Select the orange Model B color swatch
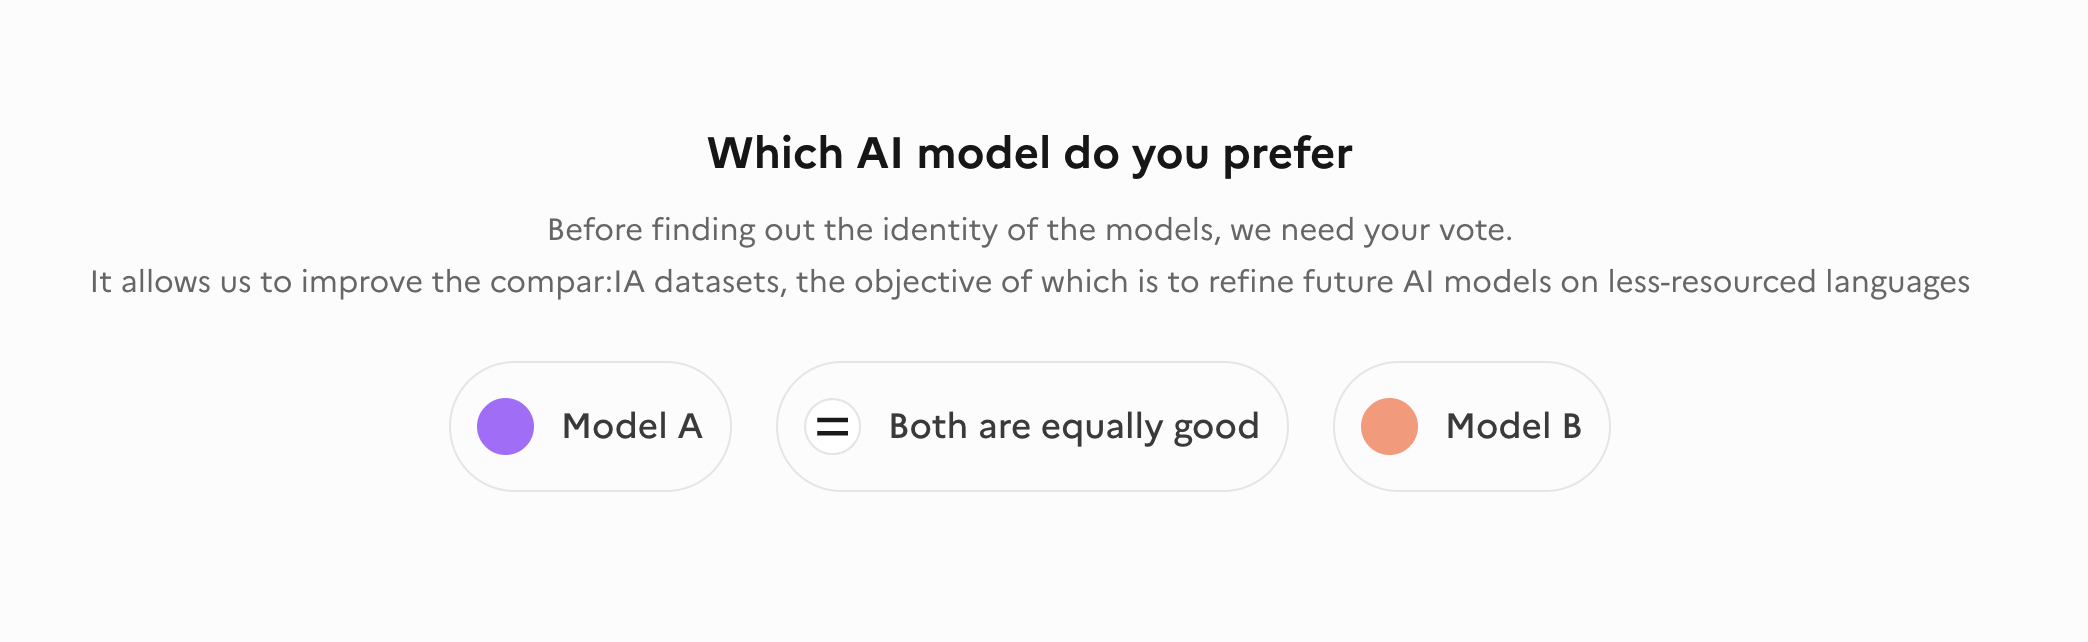Screen dimensions: 2088x642 pyautogui.click(x=1389, y=427)
